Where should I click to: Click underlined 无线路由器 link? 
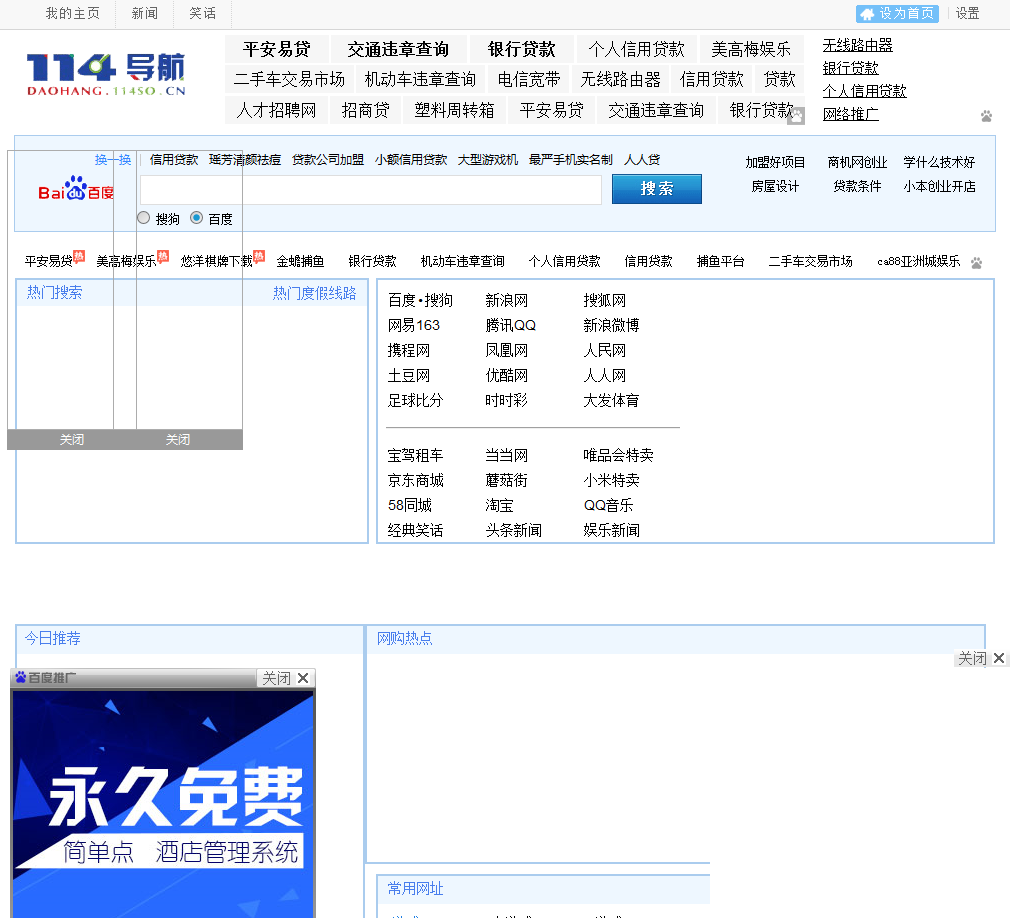857,45
